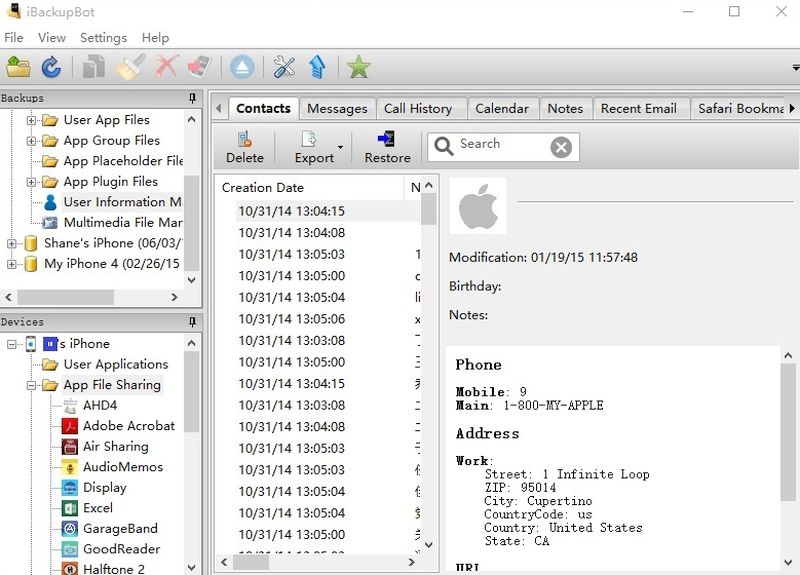This screenshot has width=800, height=575.
Task: Expand App Group Files folder
Action: (31, 141)
